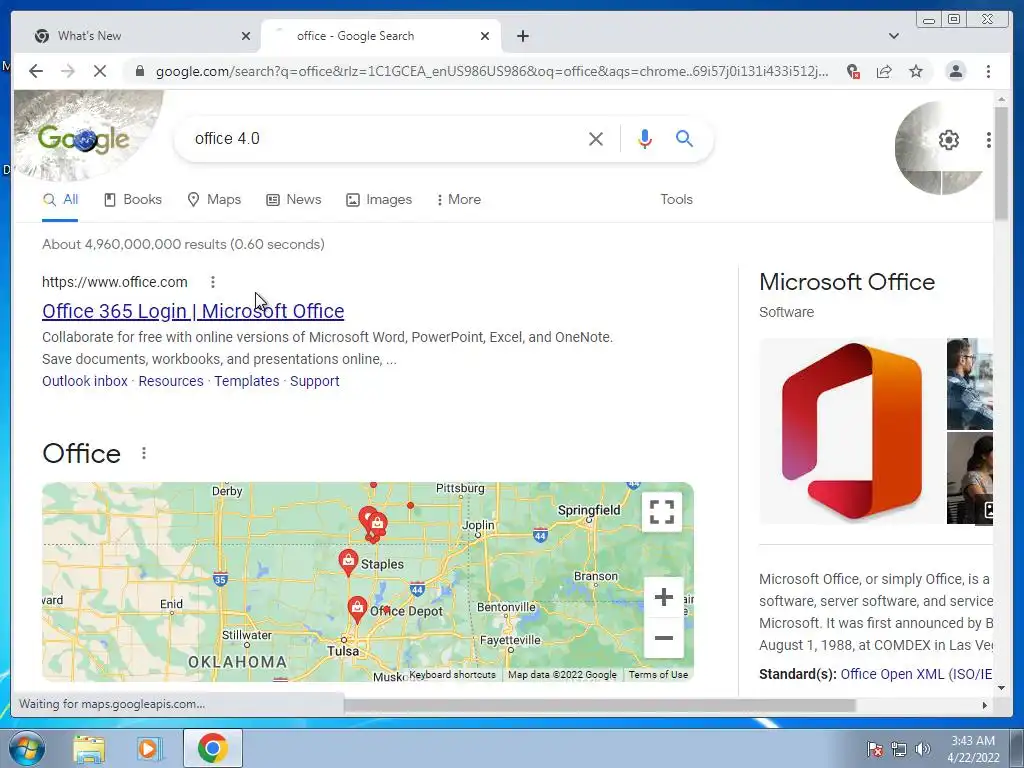
Task: Open options next to Office map heading
Action: pos(144,453)
